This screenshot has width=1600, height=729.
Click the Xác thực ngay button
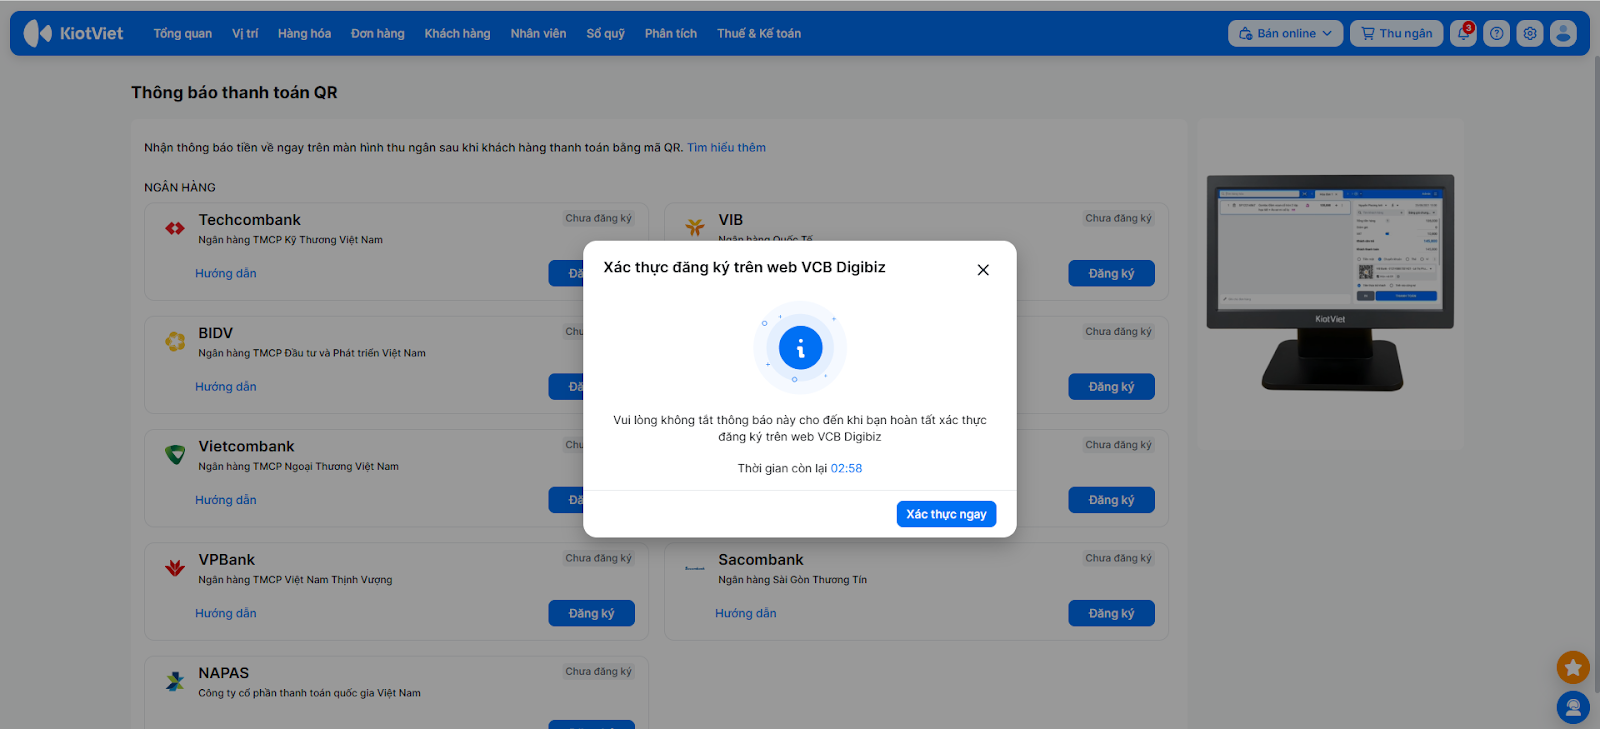point(946,514)
